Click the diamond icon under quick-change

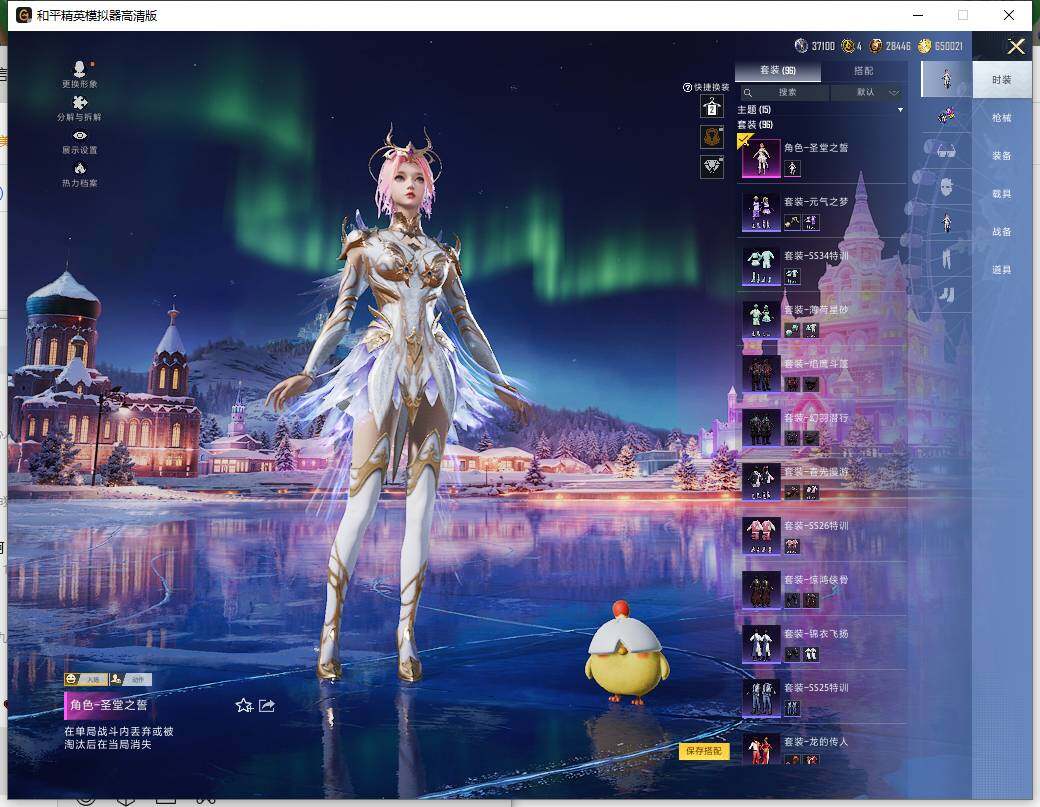tap(712, 166)
